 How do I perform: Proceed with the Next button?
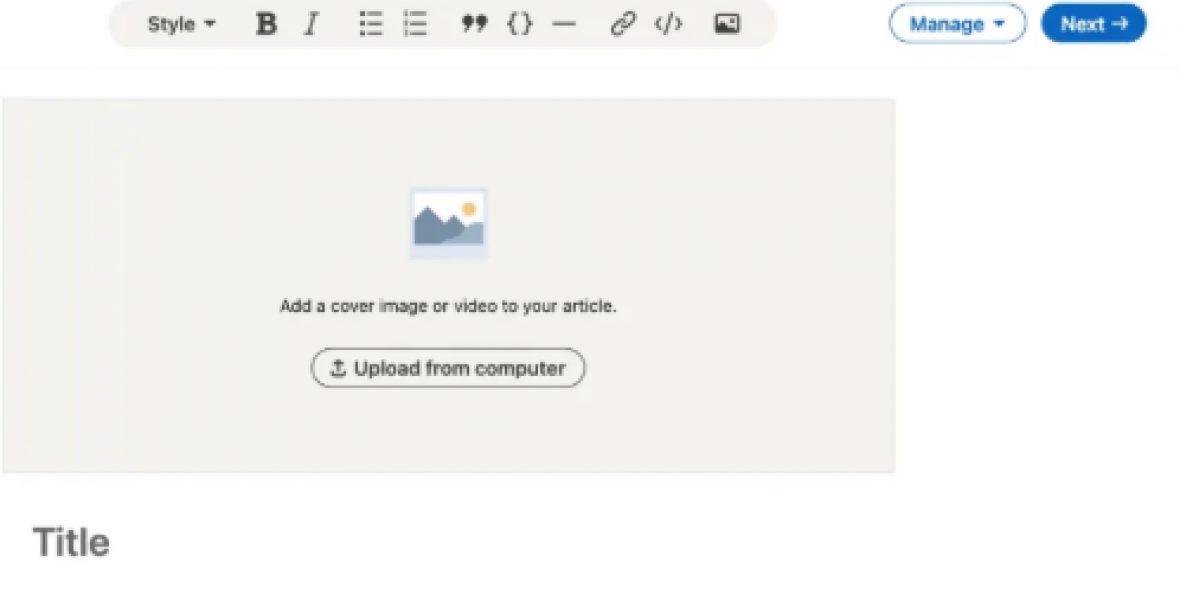coord(1094,24)
